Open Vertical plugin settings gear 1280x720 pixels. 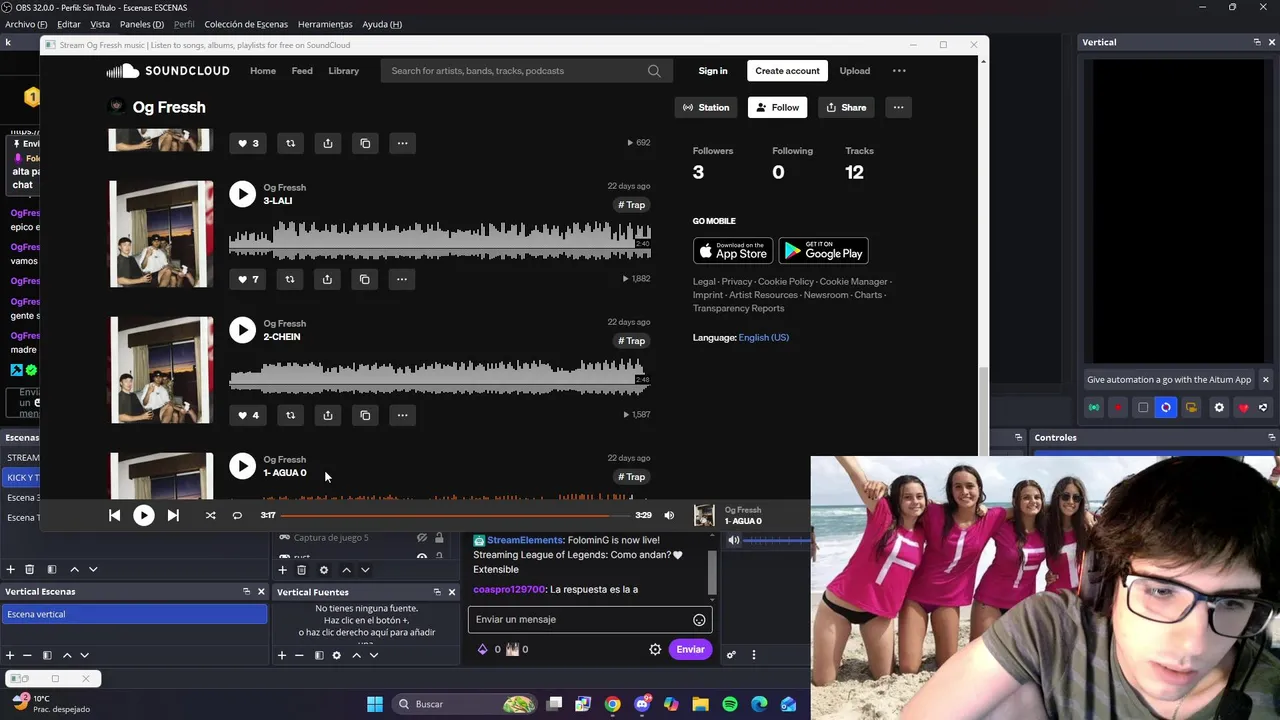tap(1219, 407)
